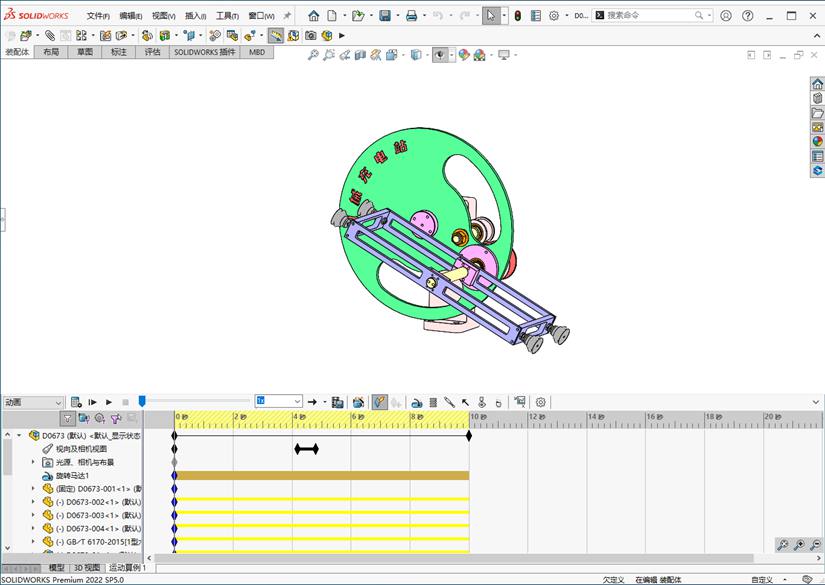Image resolution: width=825 pixels, height=585 pixels.
Task: Open the 工具(T) menu
Action: coord(227,16)
